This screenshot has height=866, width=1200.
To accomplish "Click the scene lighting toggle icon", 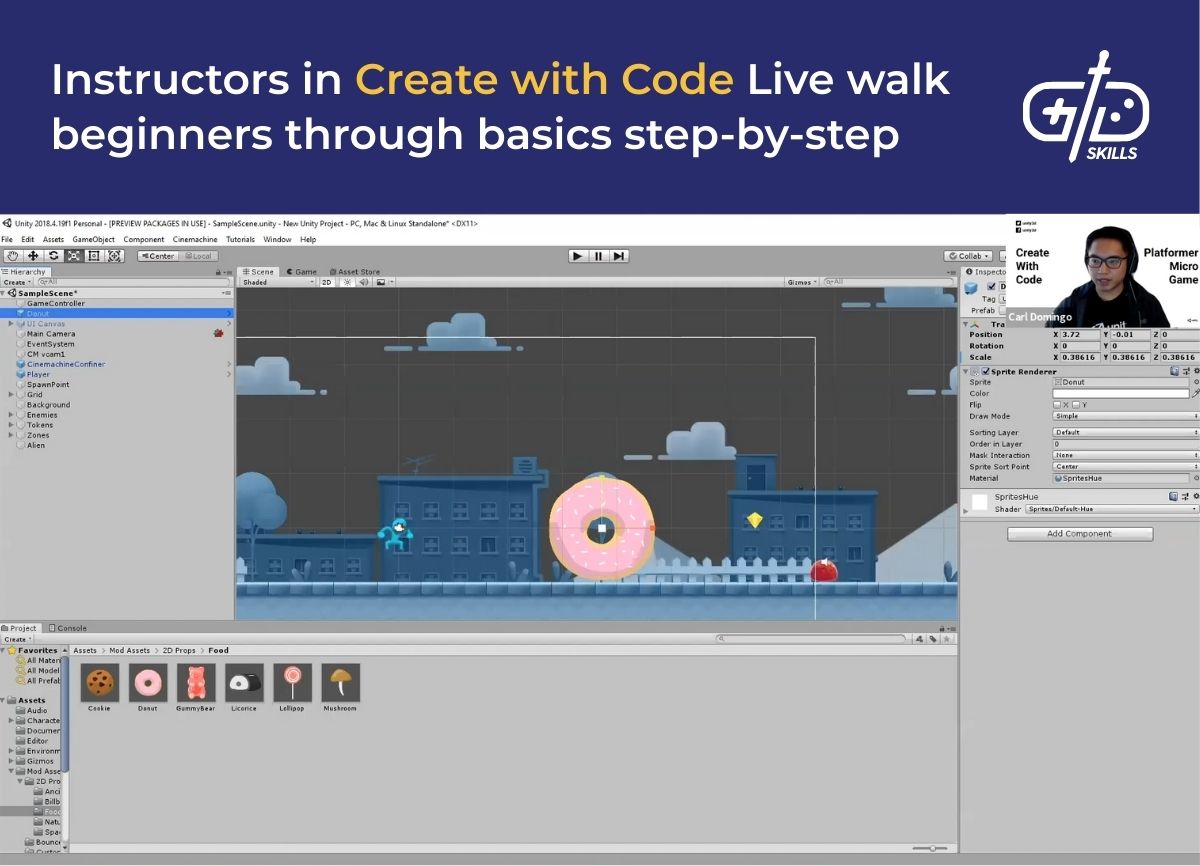I will click(346, 281).
